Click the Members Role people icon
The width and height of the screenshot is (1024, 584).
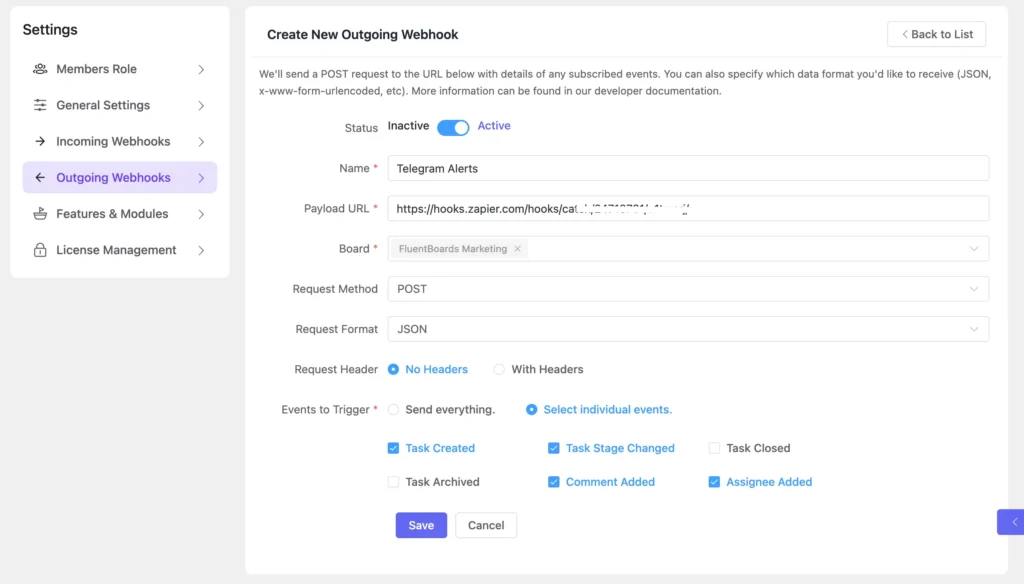click(40, 69)
